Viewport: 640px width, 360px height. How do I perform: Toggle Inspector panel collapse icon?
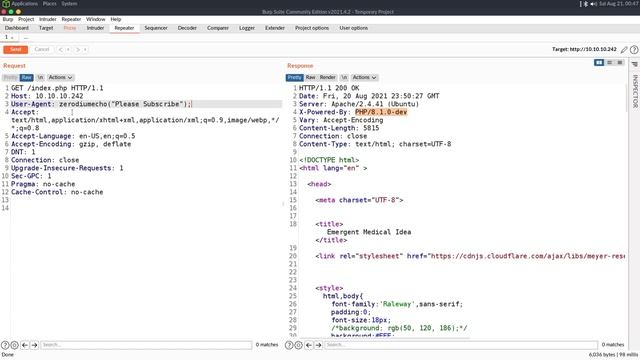click(635, 64)
